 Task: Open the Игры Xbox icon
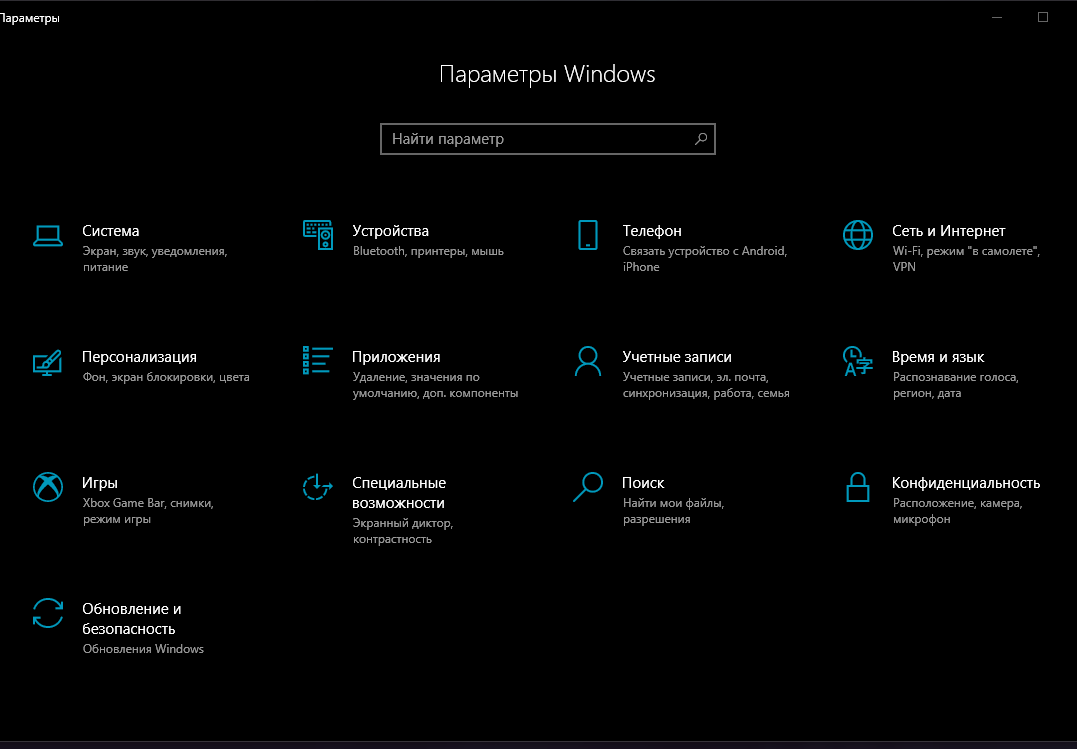[47, 487]
